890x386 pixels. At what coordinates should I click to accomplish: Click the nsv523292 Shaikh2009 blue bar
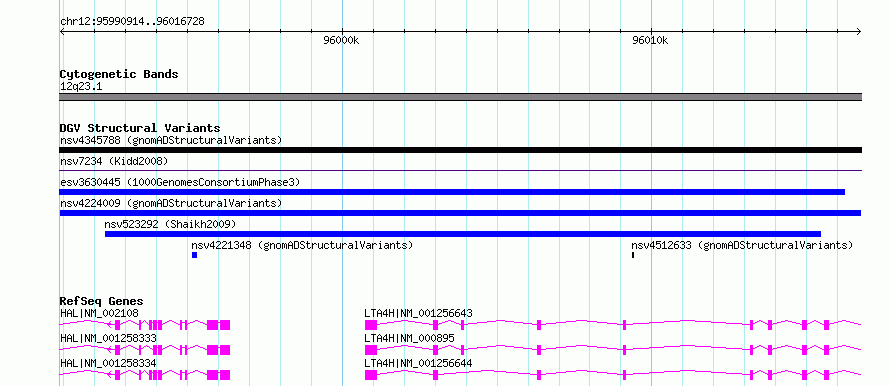point(463,234)
